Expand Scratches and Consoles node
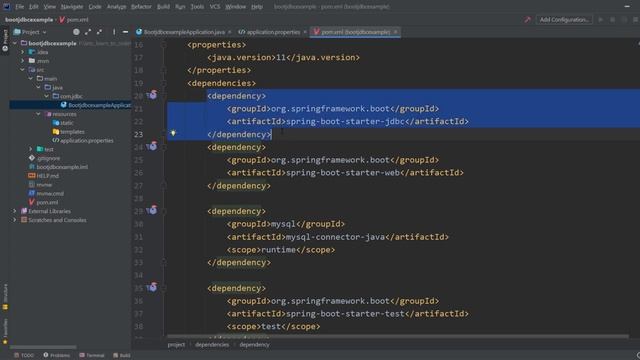The image size is (640, 360). (15, 220)
